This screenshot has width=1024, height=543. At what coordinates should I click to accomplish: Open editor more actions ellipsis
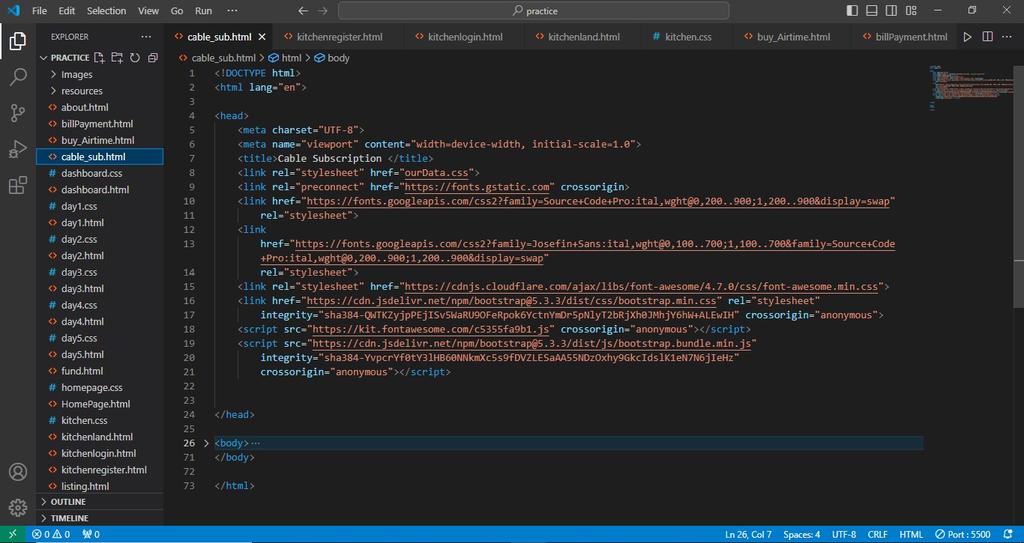[1008, 37]
